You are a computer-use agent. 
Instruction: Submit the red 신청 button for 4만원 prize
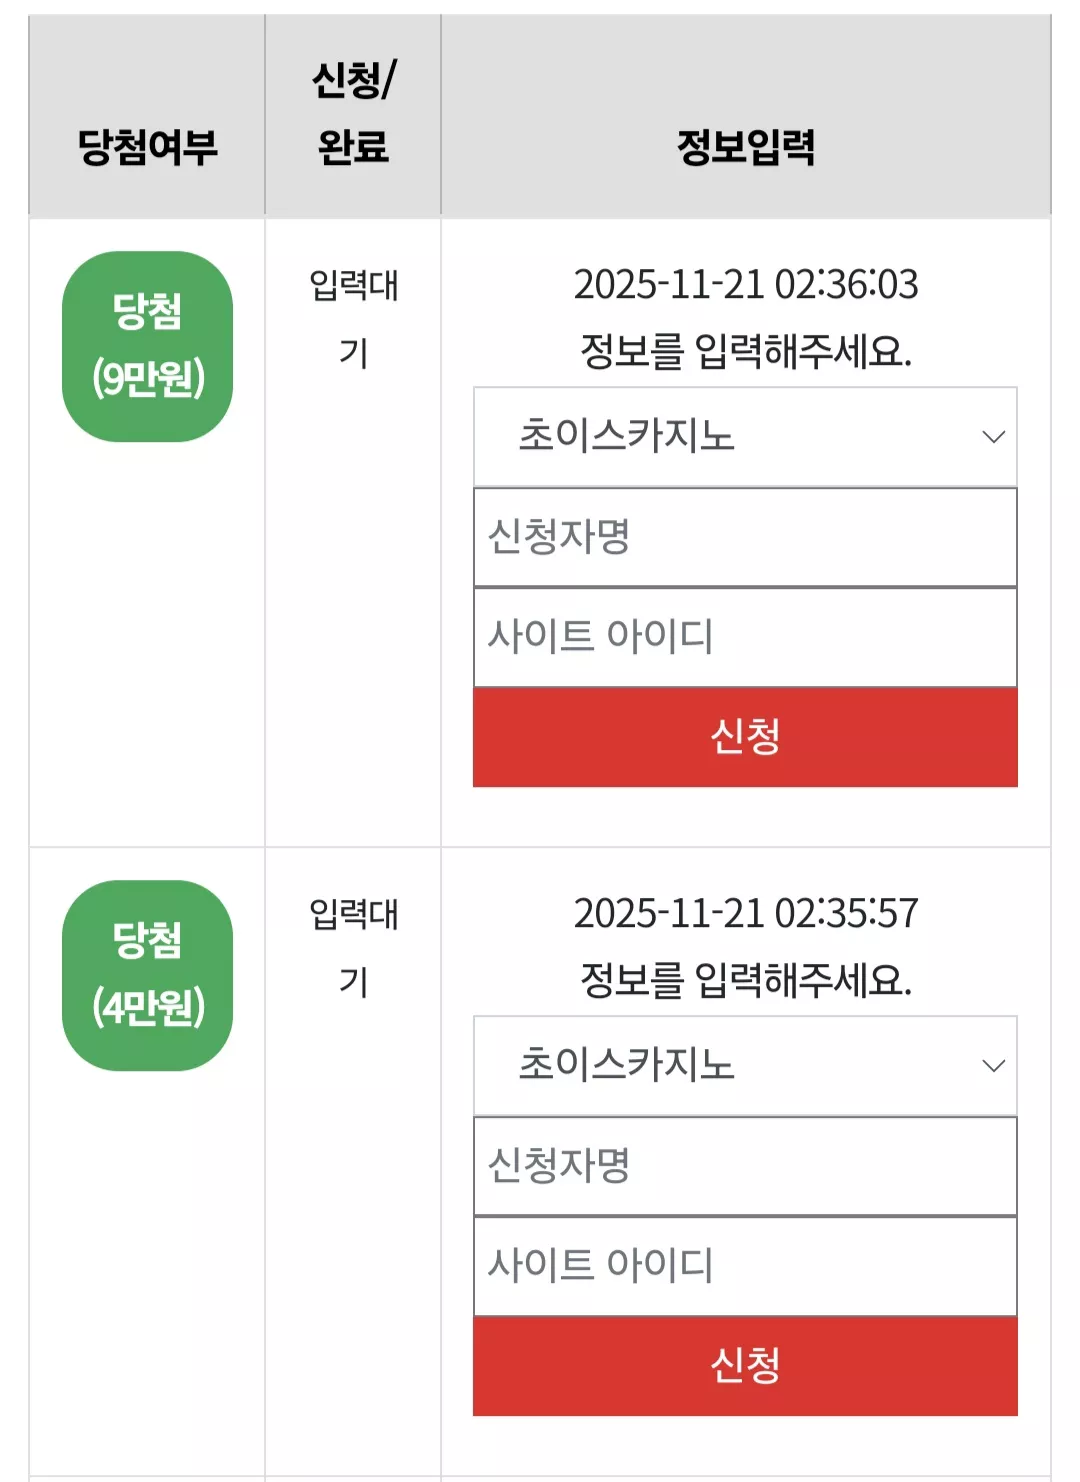pos(745,1366)
